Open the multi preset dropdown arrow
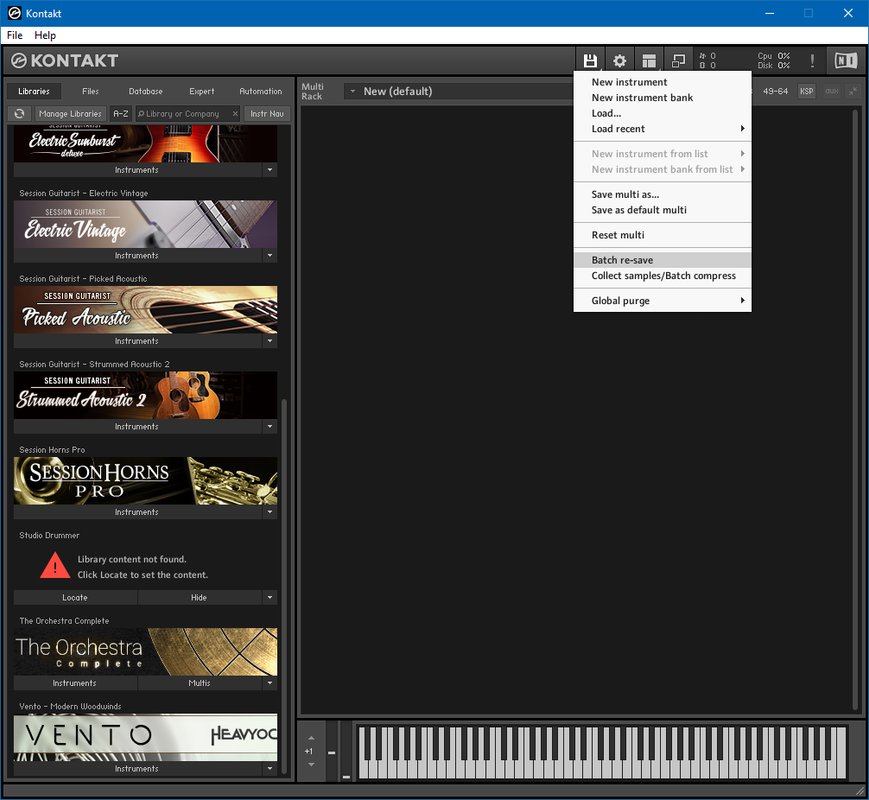869x800 pixels. coord(352,91)
